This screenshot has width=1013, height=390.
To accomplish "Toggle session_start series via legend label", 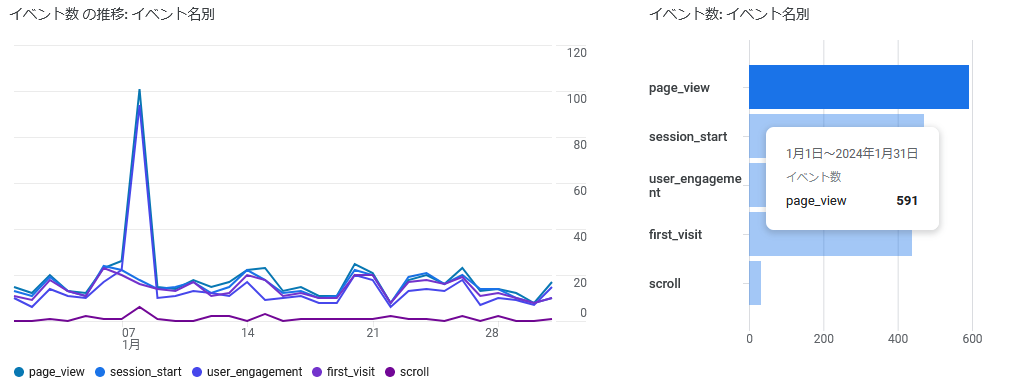I will [145, 372].
